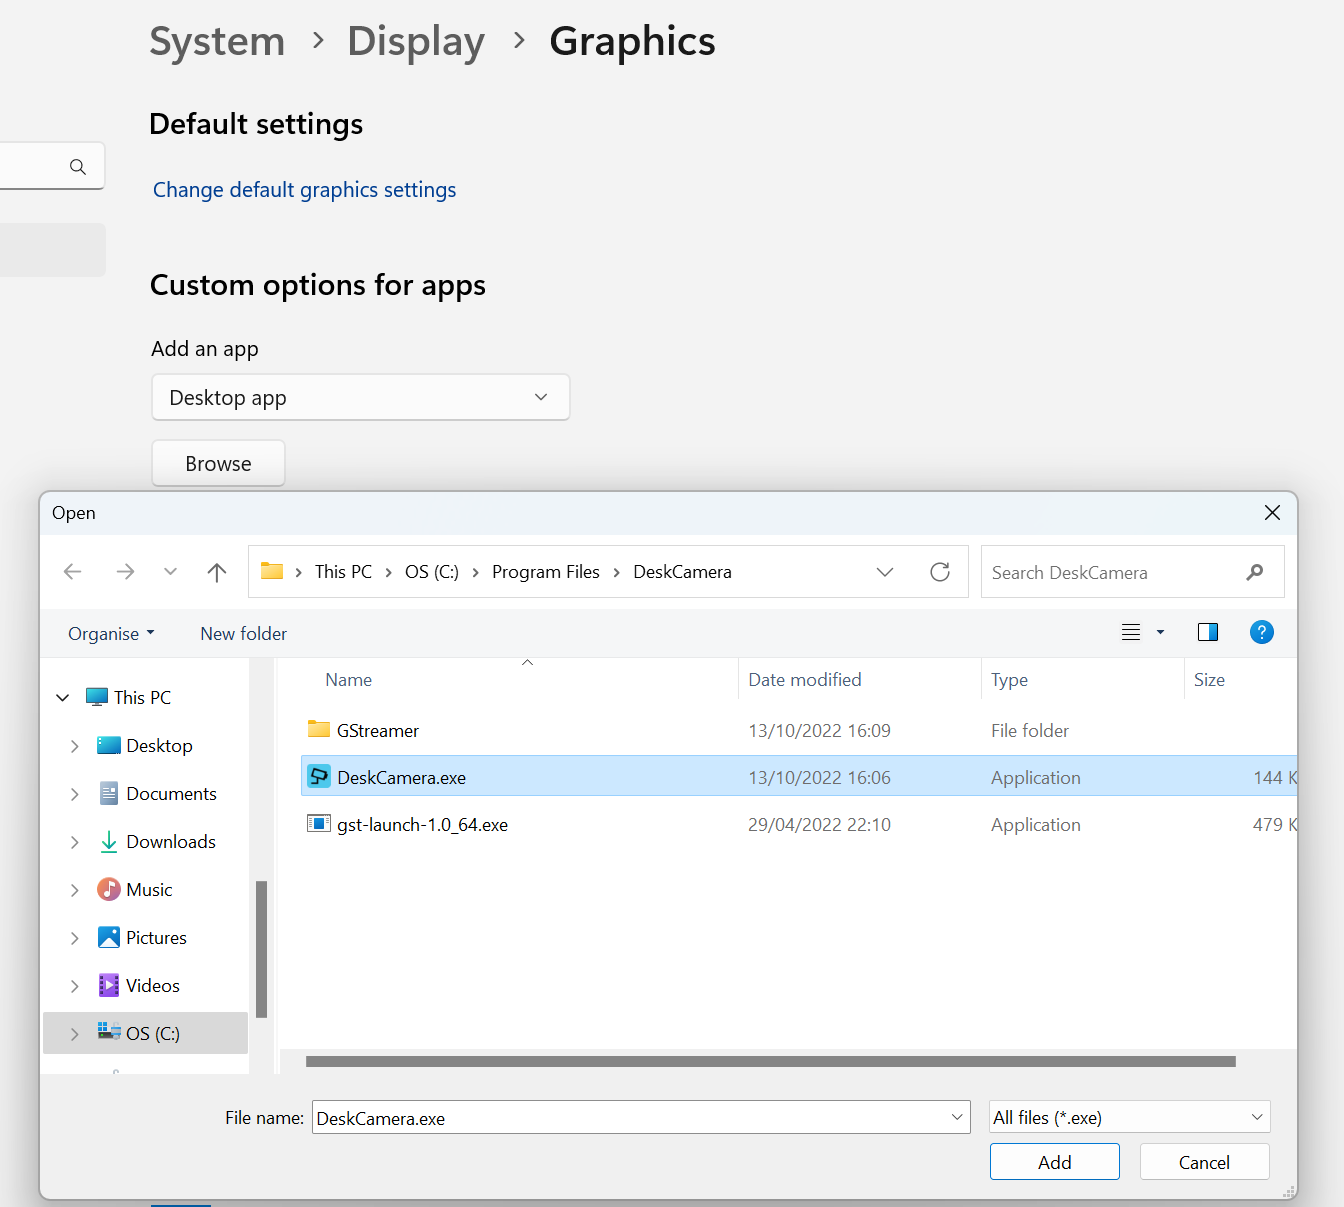
Task: Collapse the This PC tree node
Action: click(63, 698)
